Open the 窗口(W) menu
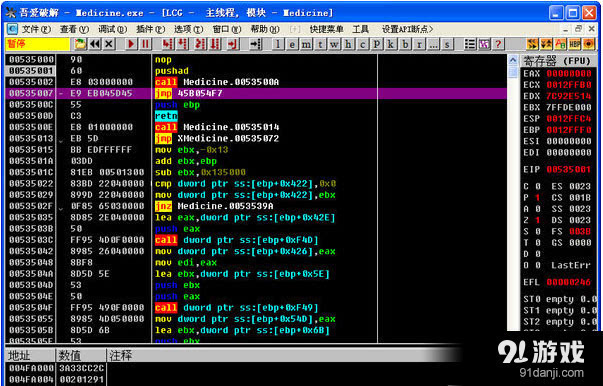Viewport: 603px width, 386px height. 227,29
